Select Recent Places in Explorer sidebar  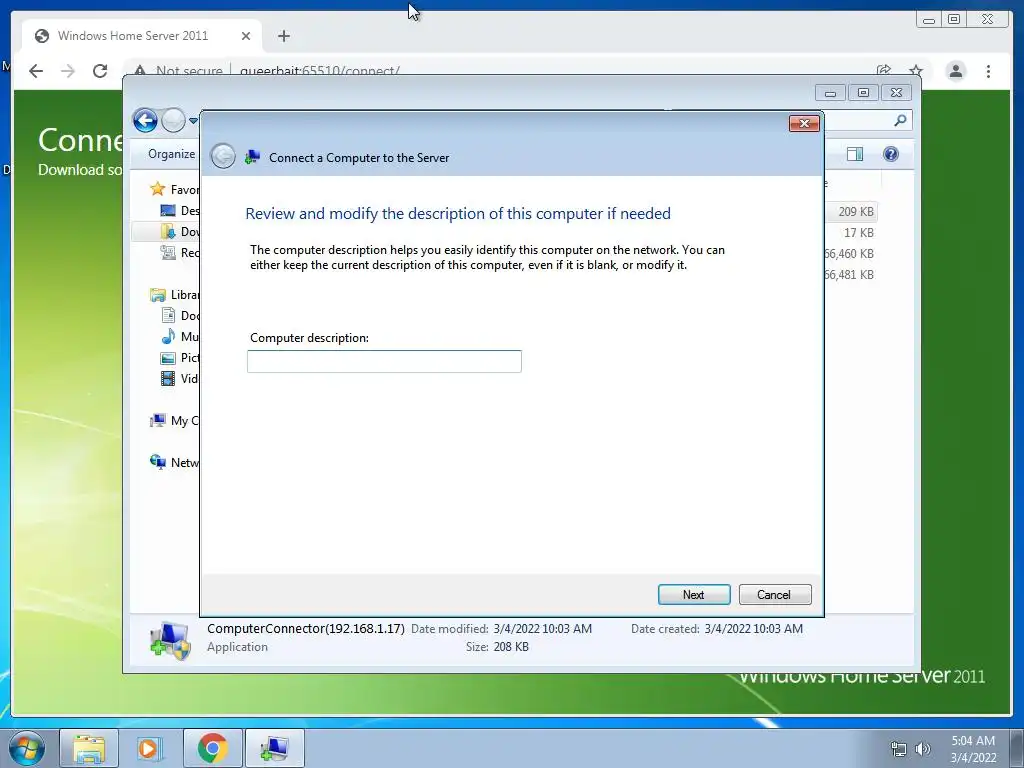pos(179,253)
